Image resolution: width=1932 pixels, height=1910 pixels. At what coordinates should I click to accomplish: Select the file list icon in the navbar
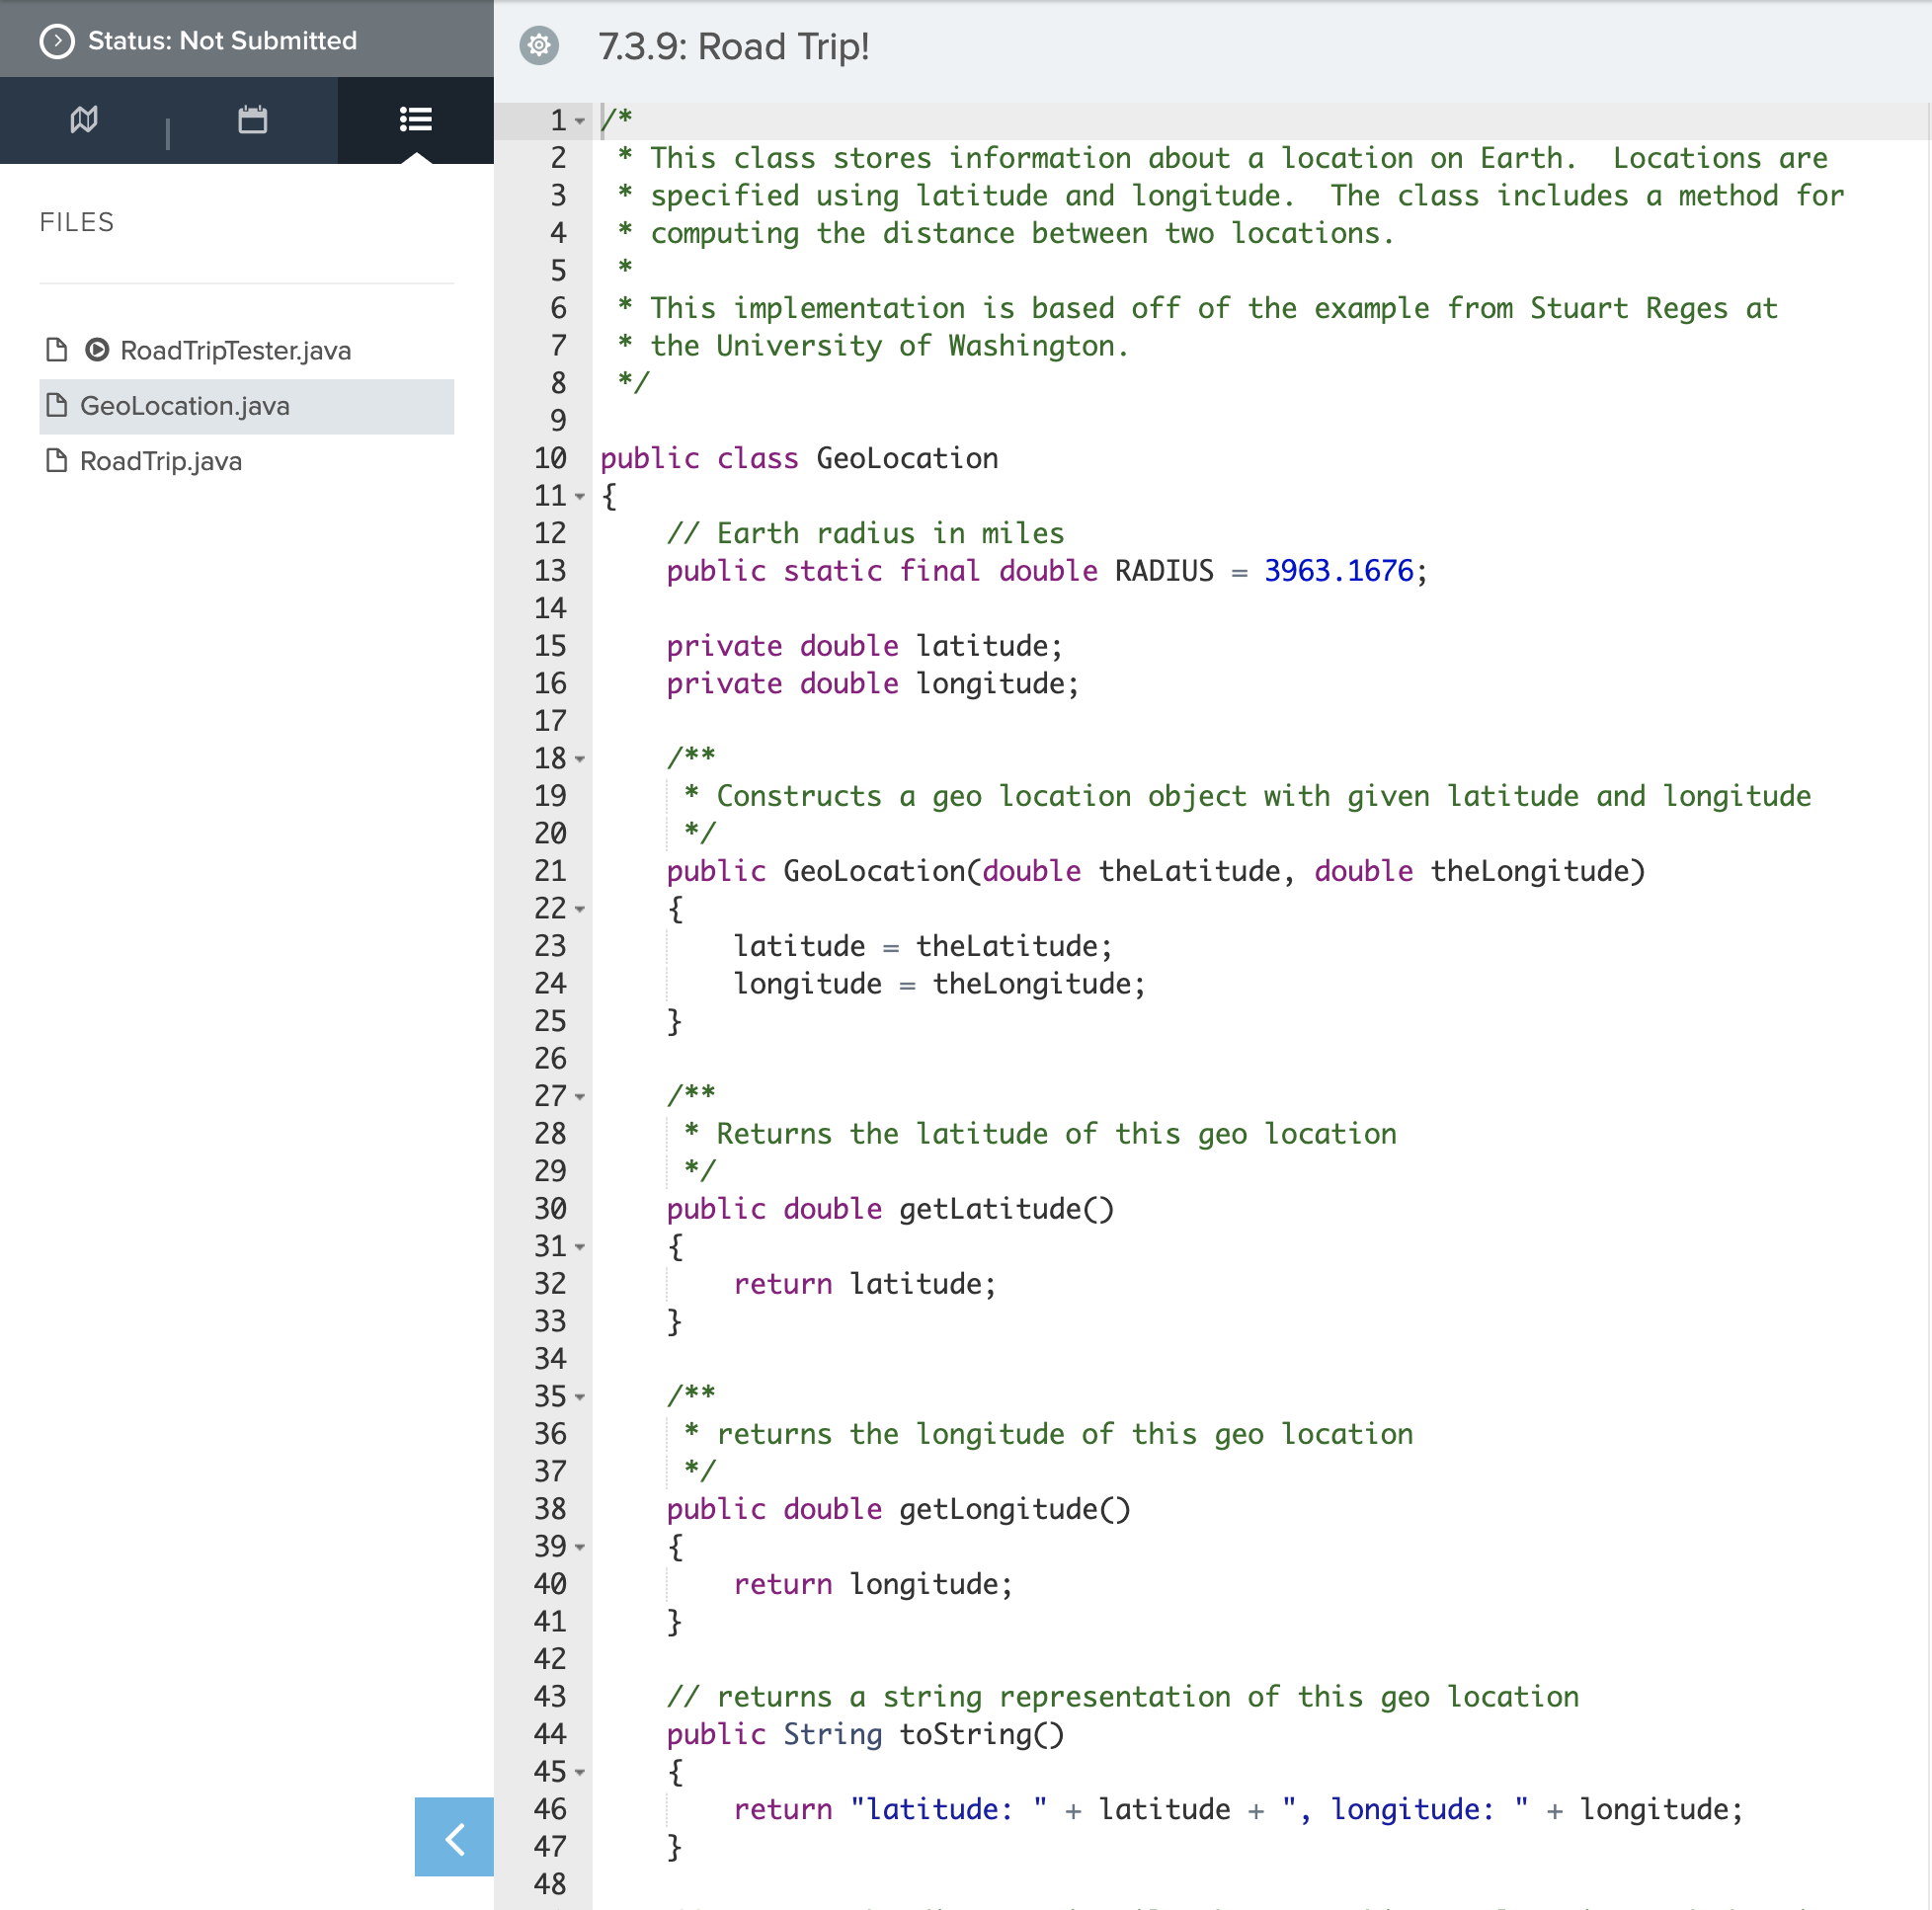click(x=415, y=118)
